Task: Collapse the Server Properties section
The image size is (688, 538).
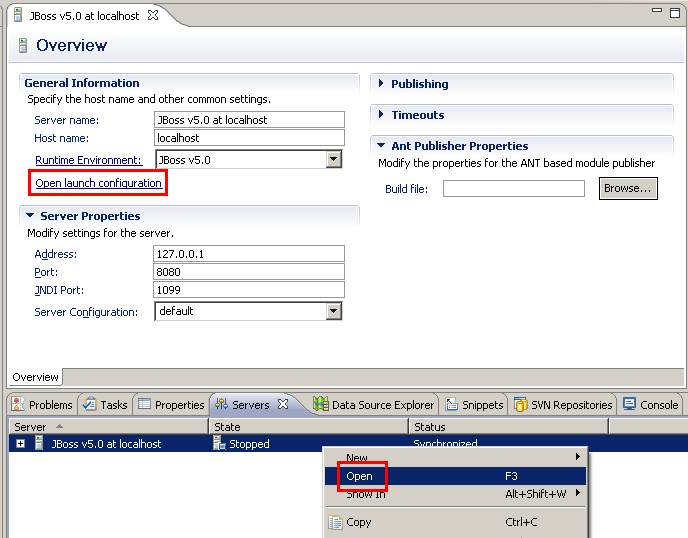Action: [31, 216]
